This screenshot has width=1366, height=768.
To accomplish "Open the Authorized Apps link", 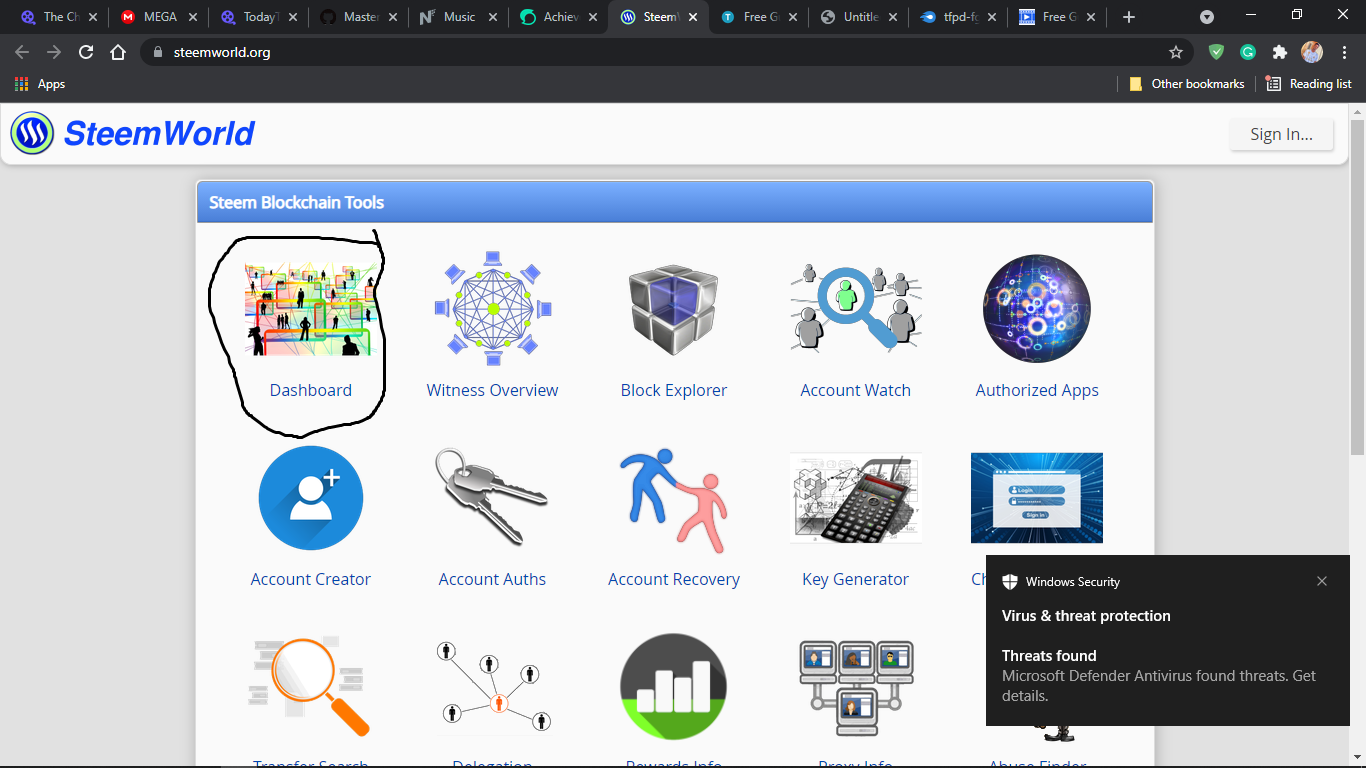I will (1037, 390).
